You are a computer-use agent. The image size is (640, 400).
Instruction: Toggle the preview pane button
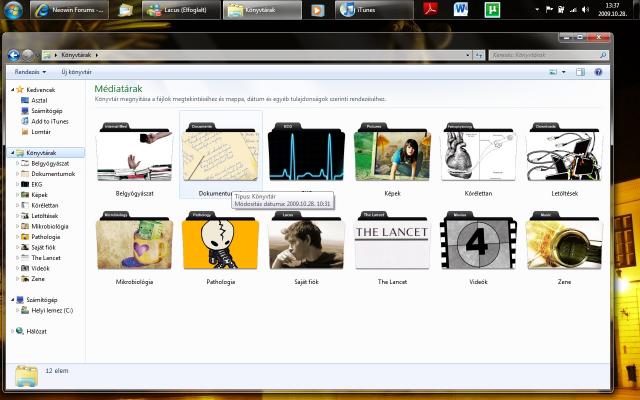click(580, 72)
